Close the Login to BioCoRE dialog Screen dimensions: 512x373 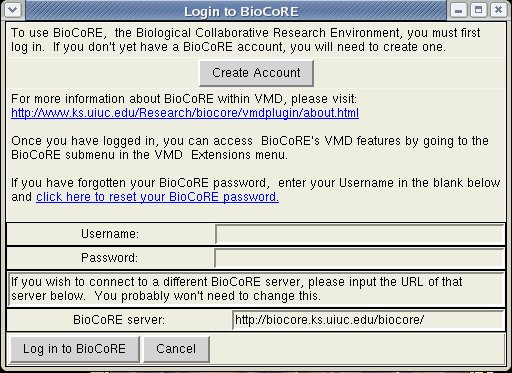tap(498, 10)
